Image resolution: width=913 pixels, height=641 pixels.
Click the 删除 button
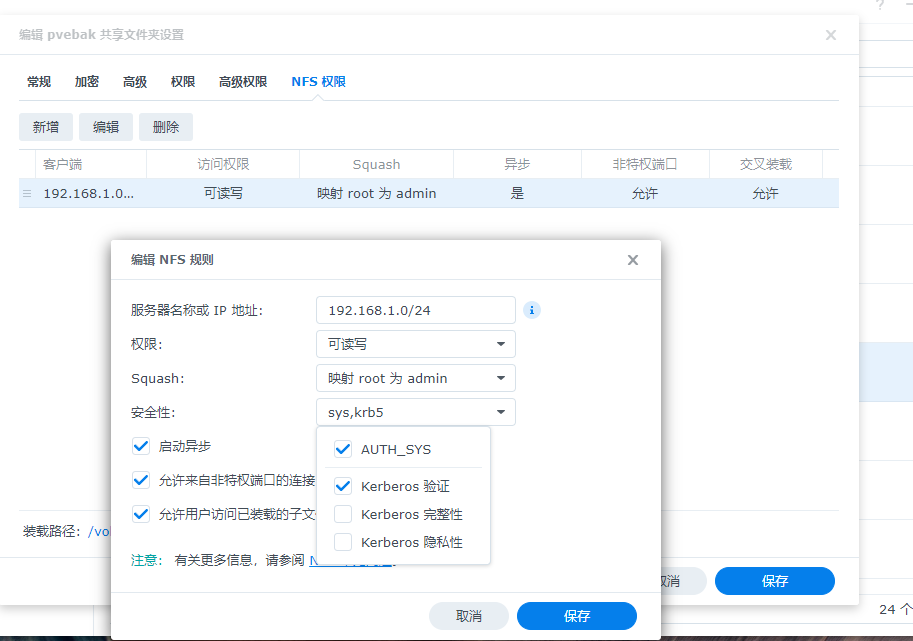[166, 127]
